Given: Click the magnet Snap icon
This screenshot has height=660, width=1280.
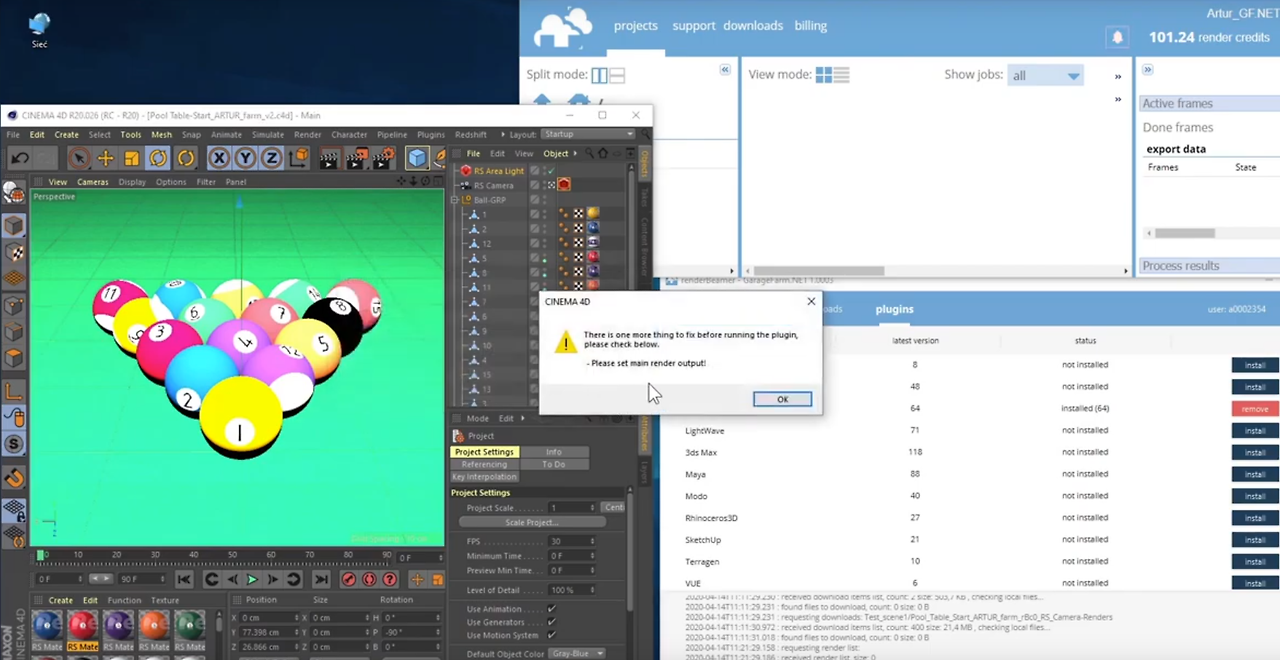Looking at the screenshot, I should [x=14, y=478].
